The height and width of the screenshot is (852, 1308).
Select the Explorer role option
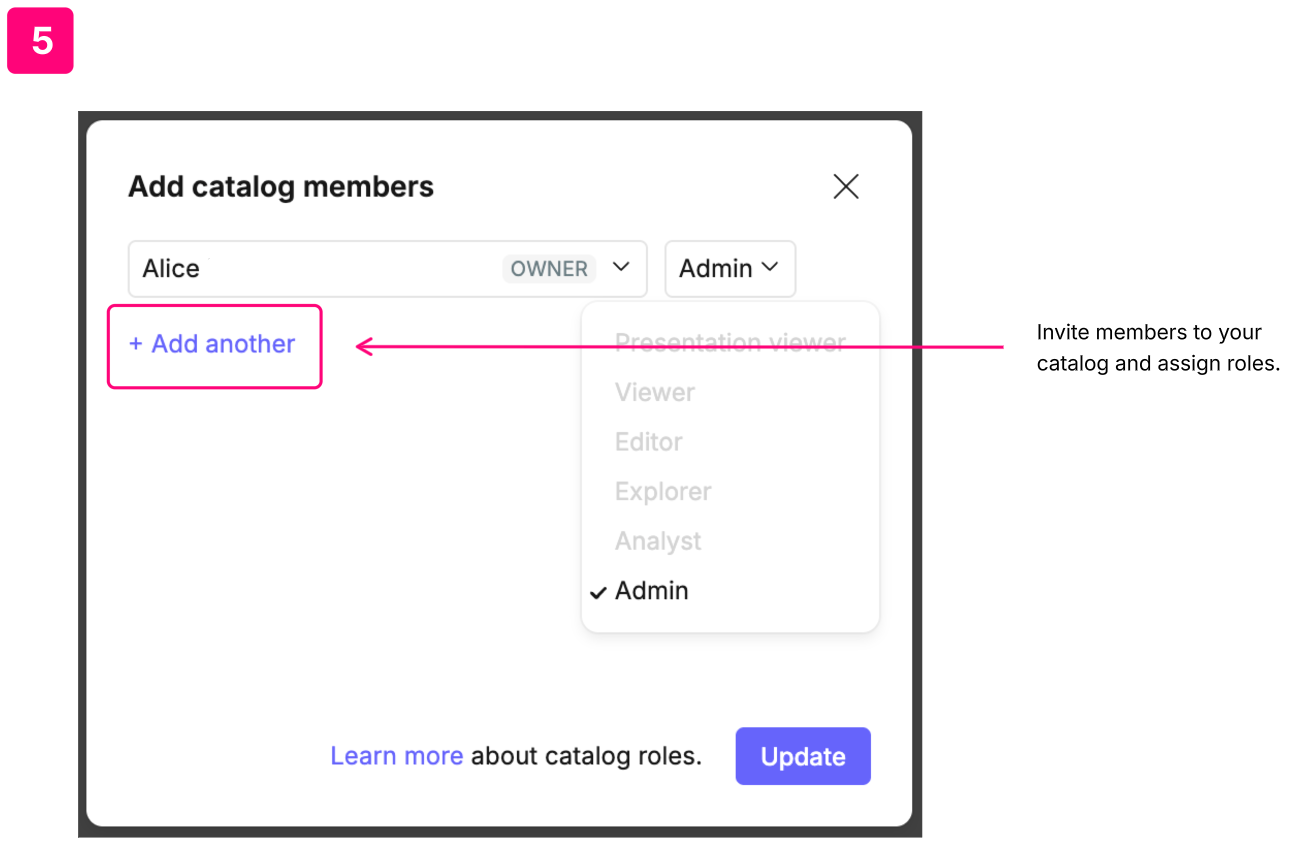[x=663, y=492]
